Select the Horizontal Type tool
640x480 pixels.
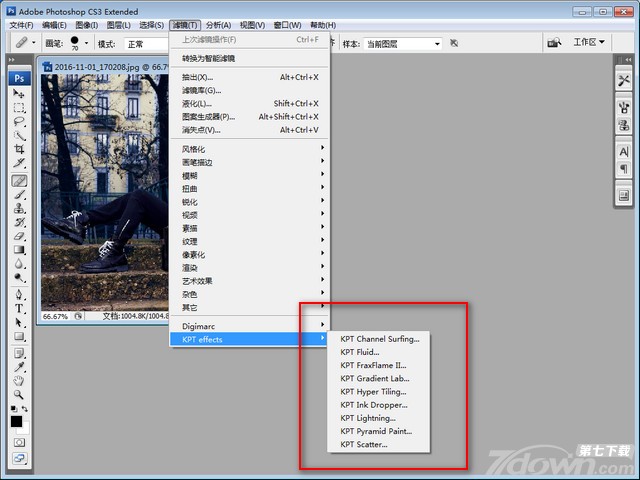(19, 309)
